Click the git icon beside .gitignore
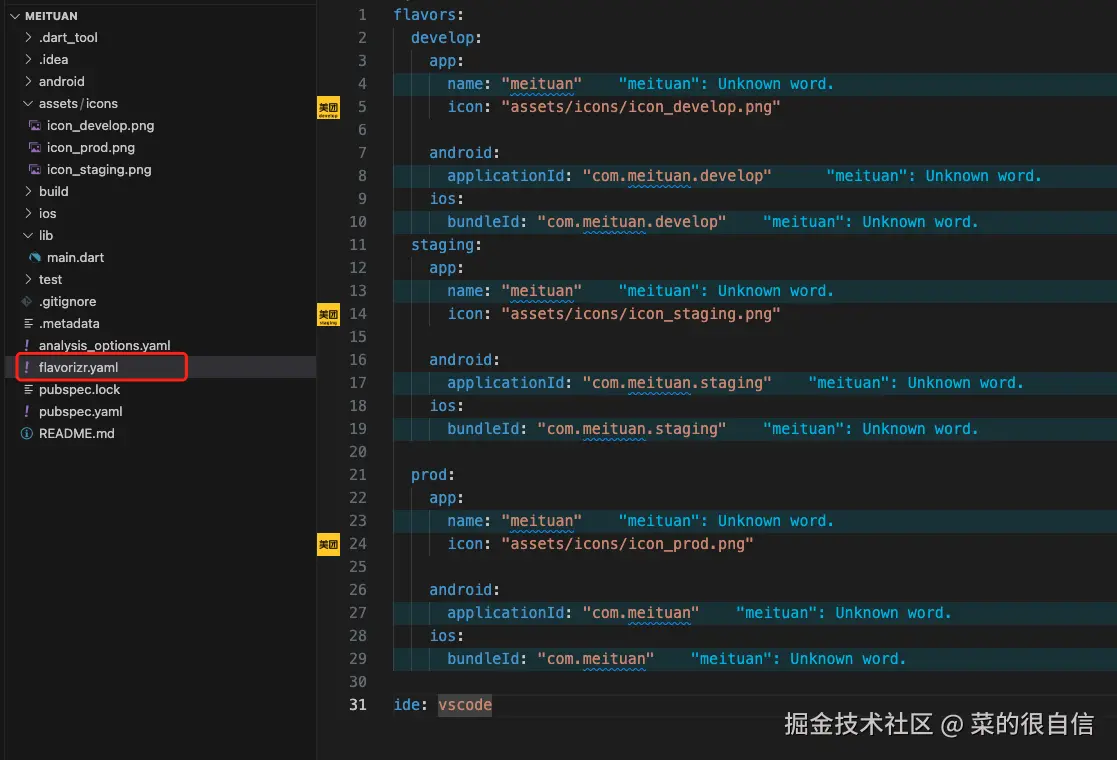This screenshot has height=760, width=1117. click(x=27, y=301)
